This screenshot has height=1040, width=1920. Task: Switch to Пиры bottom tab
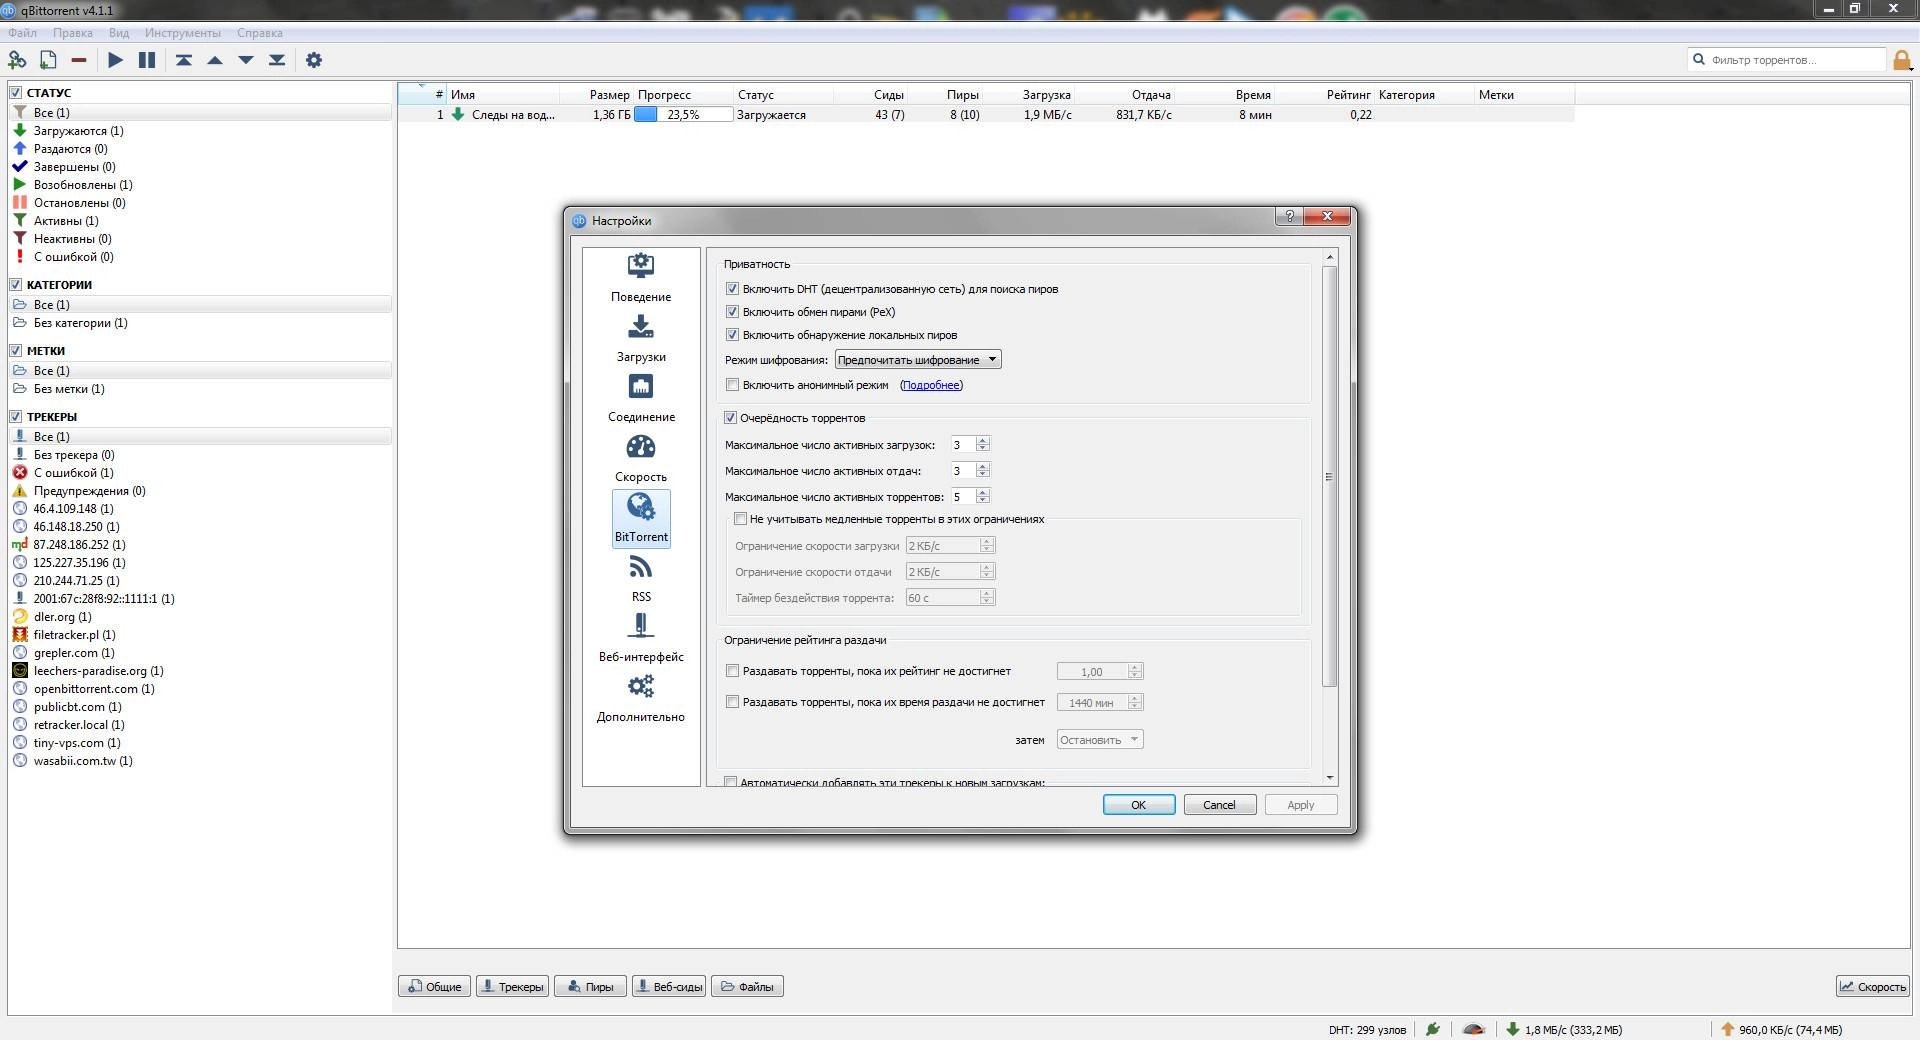pyautogui.click(x=590, y=987)
